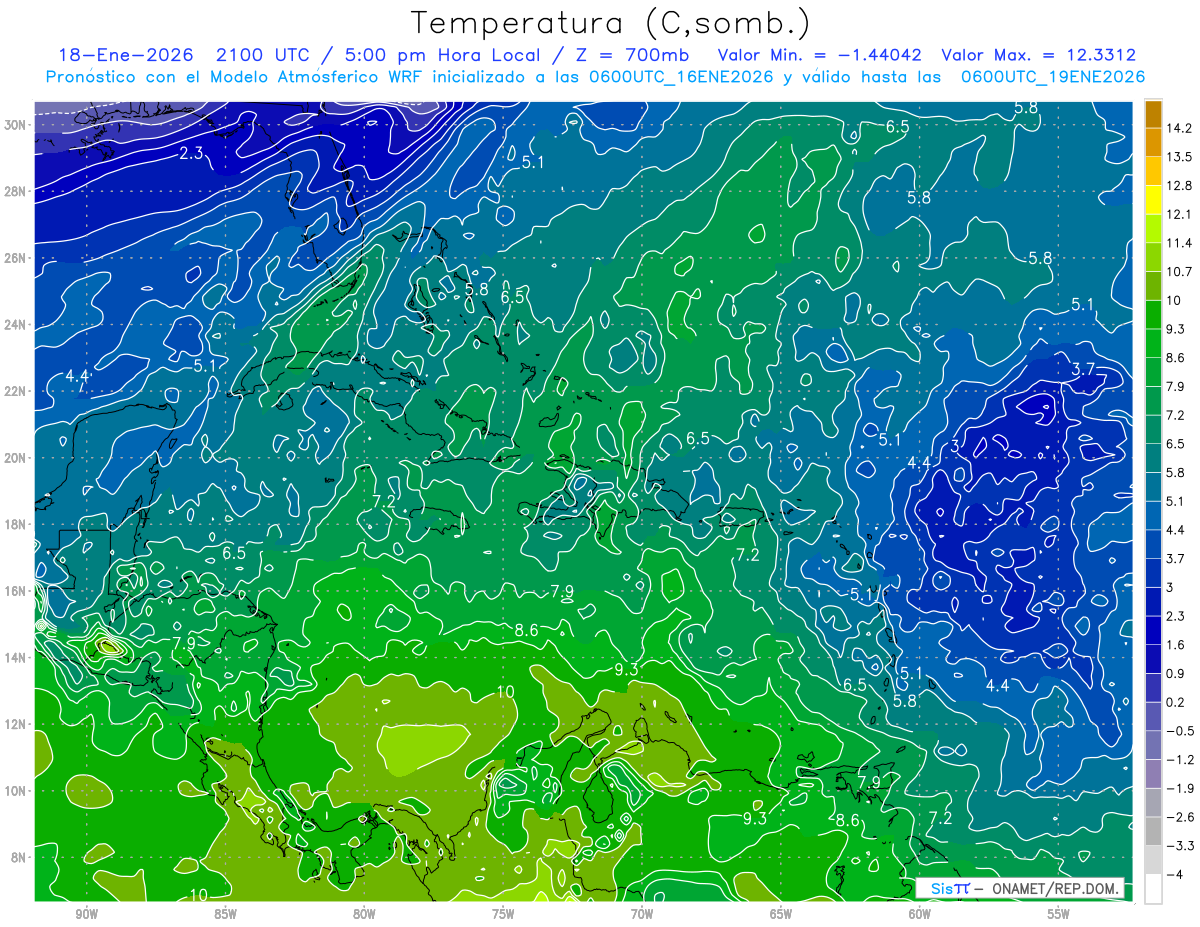Select legend band between 5.8 and 5.1
This screenshot has width=1200, height=927.
pyautogui.click(x=1153, y=486)
